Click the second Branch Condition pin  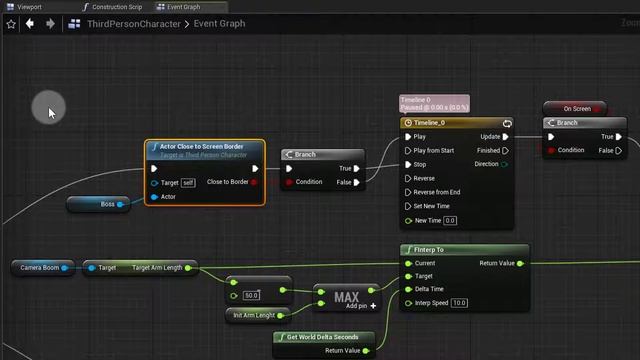click(x=551, y=150)
